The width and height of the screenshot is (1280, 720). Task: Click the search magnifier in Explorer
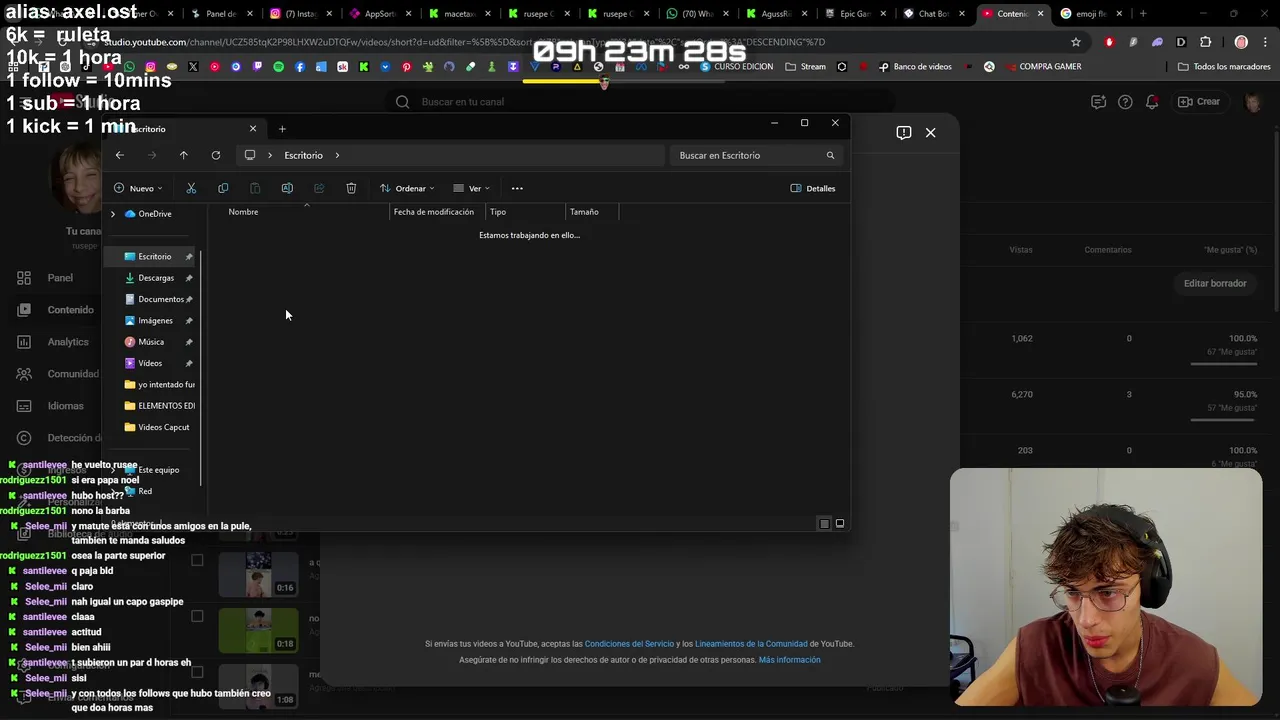click(830, 155)
